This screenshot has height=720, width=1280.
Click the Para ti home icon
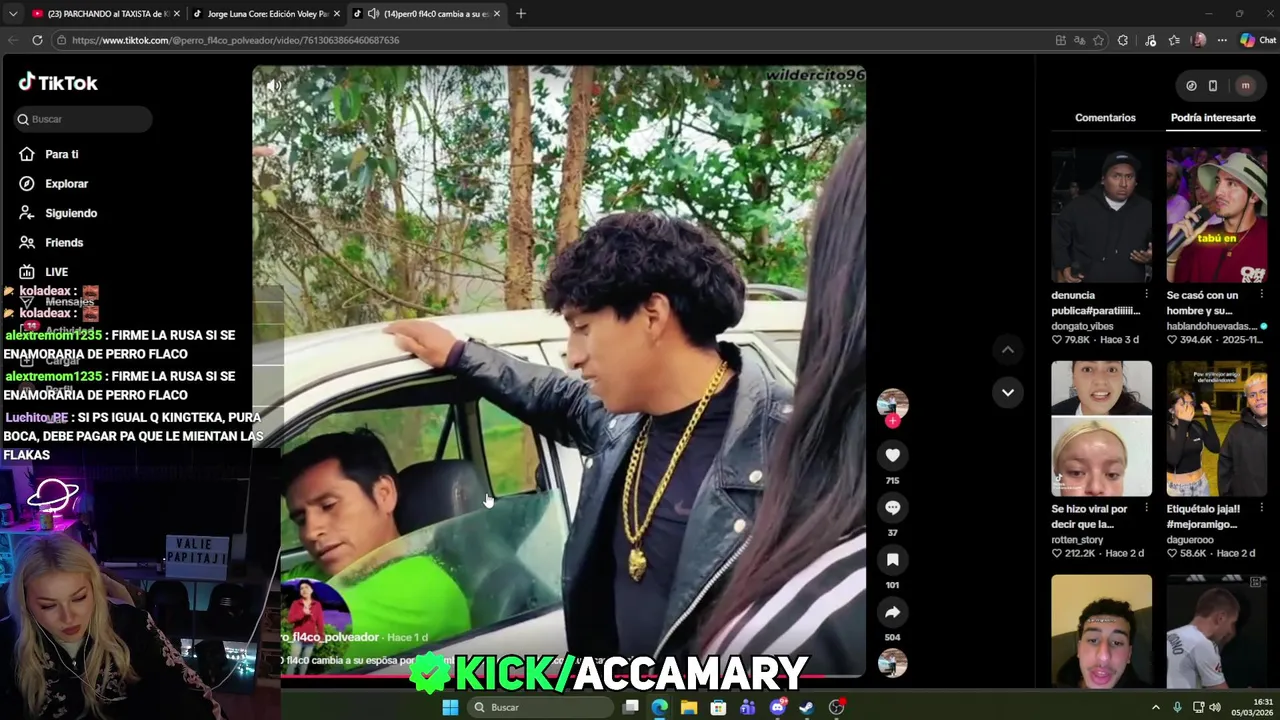point(27,154)
